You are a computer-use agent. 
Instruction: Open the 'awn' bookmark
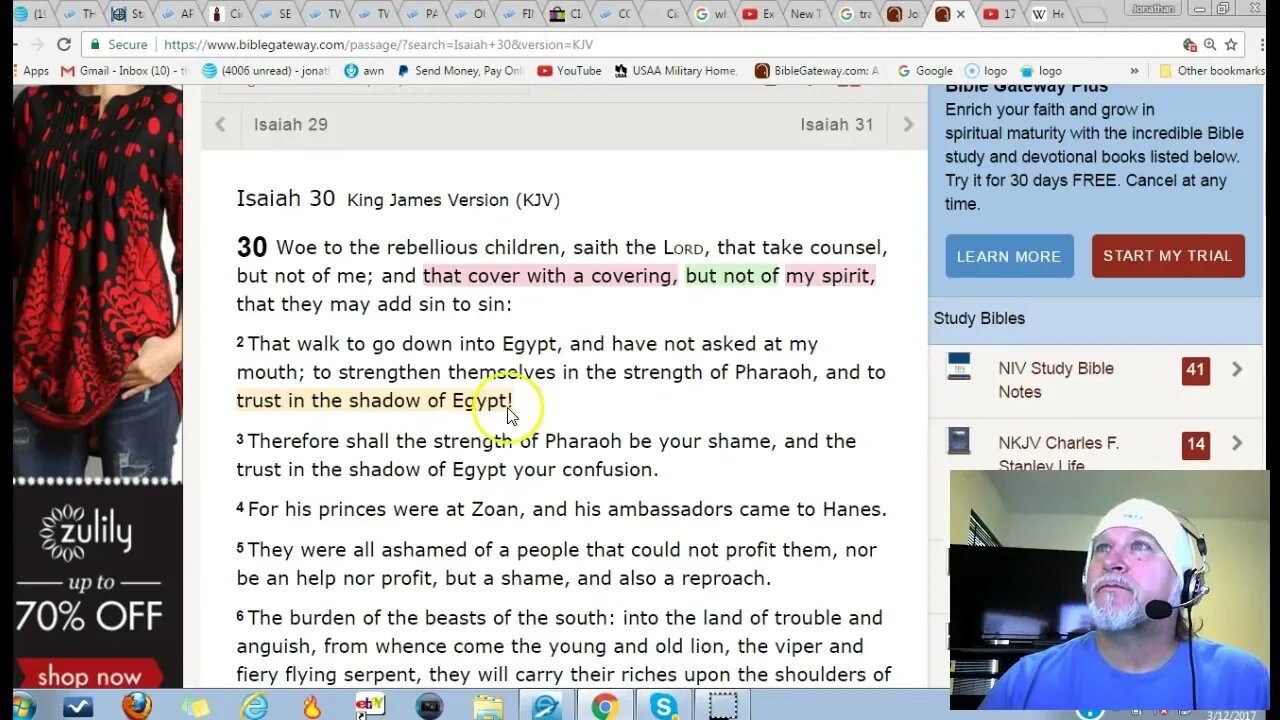click(364, 71)
